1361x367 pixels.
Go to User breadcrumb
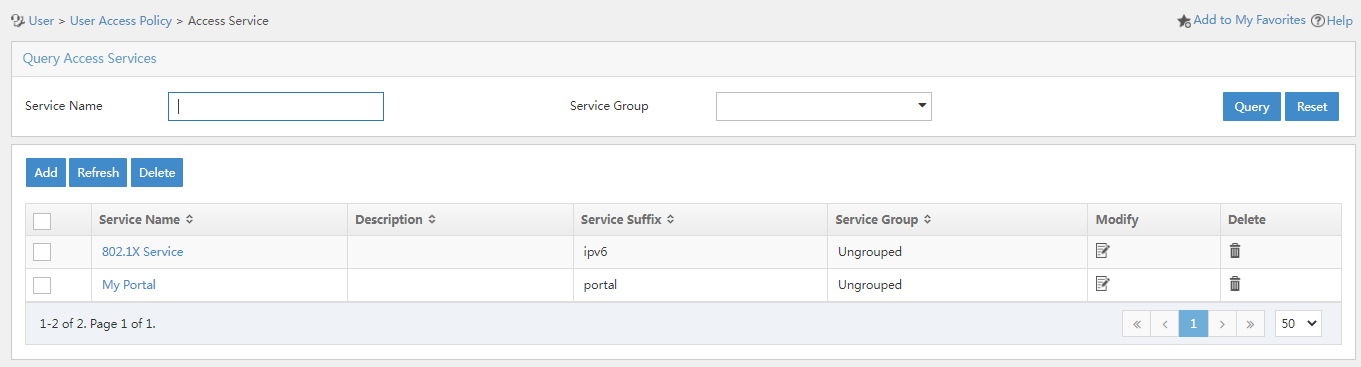point(41,20)
